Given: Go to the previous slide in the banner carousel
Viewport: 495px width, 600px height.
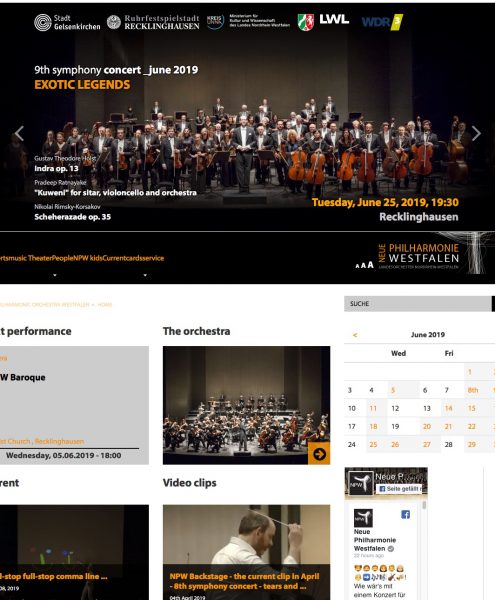Looking at the screenshot, I should click(19, 134).
